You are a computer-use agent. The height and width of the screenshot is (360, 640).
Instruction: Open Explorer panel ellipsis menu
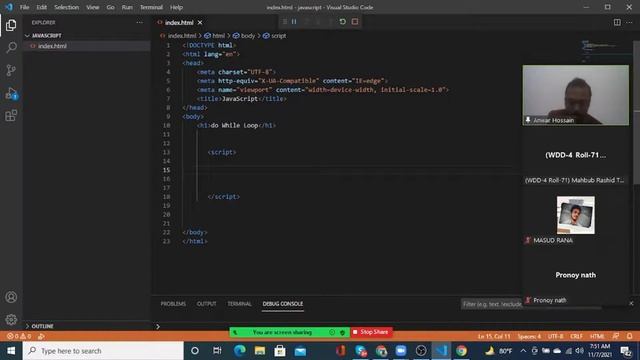(x=140, y=22)
